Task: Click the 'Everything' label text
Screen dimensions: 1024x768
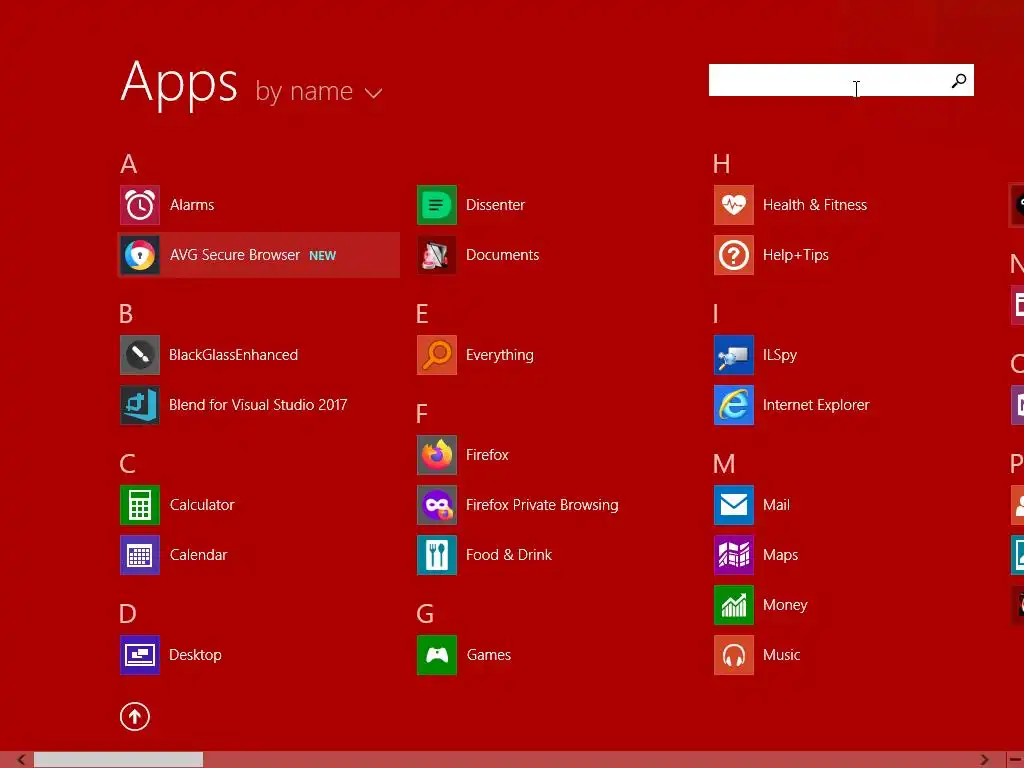Action: pos(500,355)
